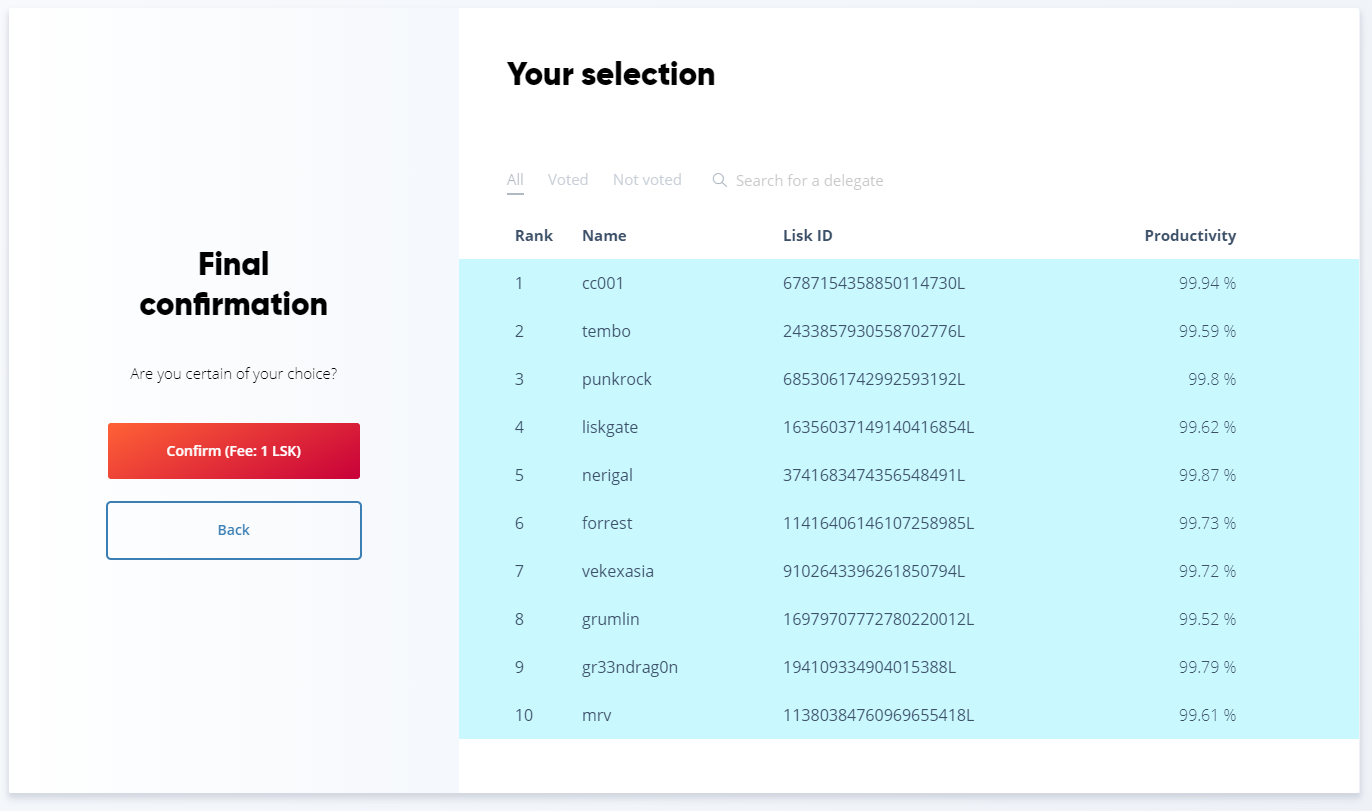Confirm the vote with 1 LSK fee

tap(234, 451)
